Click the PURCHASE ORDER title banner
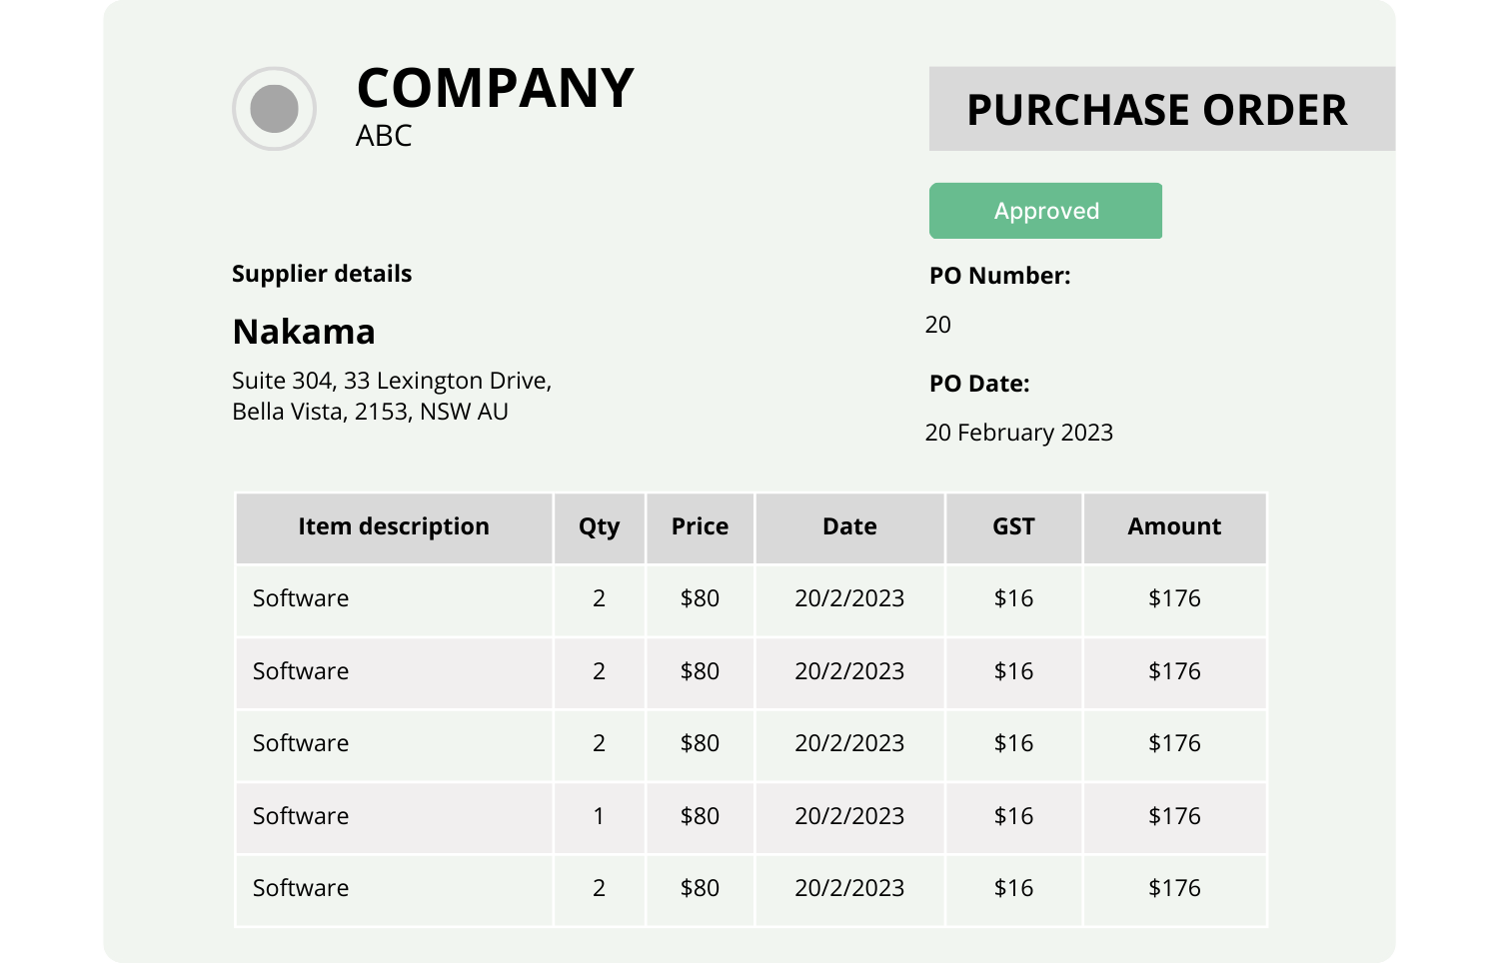Image resolution: width=1499 pixels, height=963 pixels. pyautogui.click(x=1162, y=109)
